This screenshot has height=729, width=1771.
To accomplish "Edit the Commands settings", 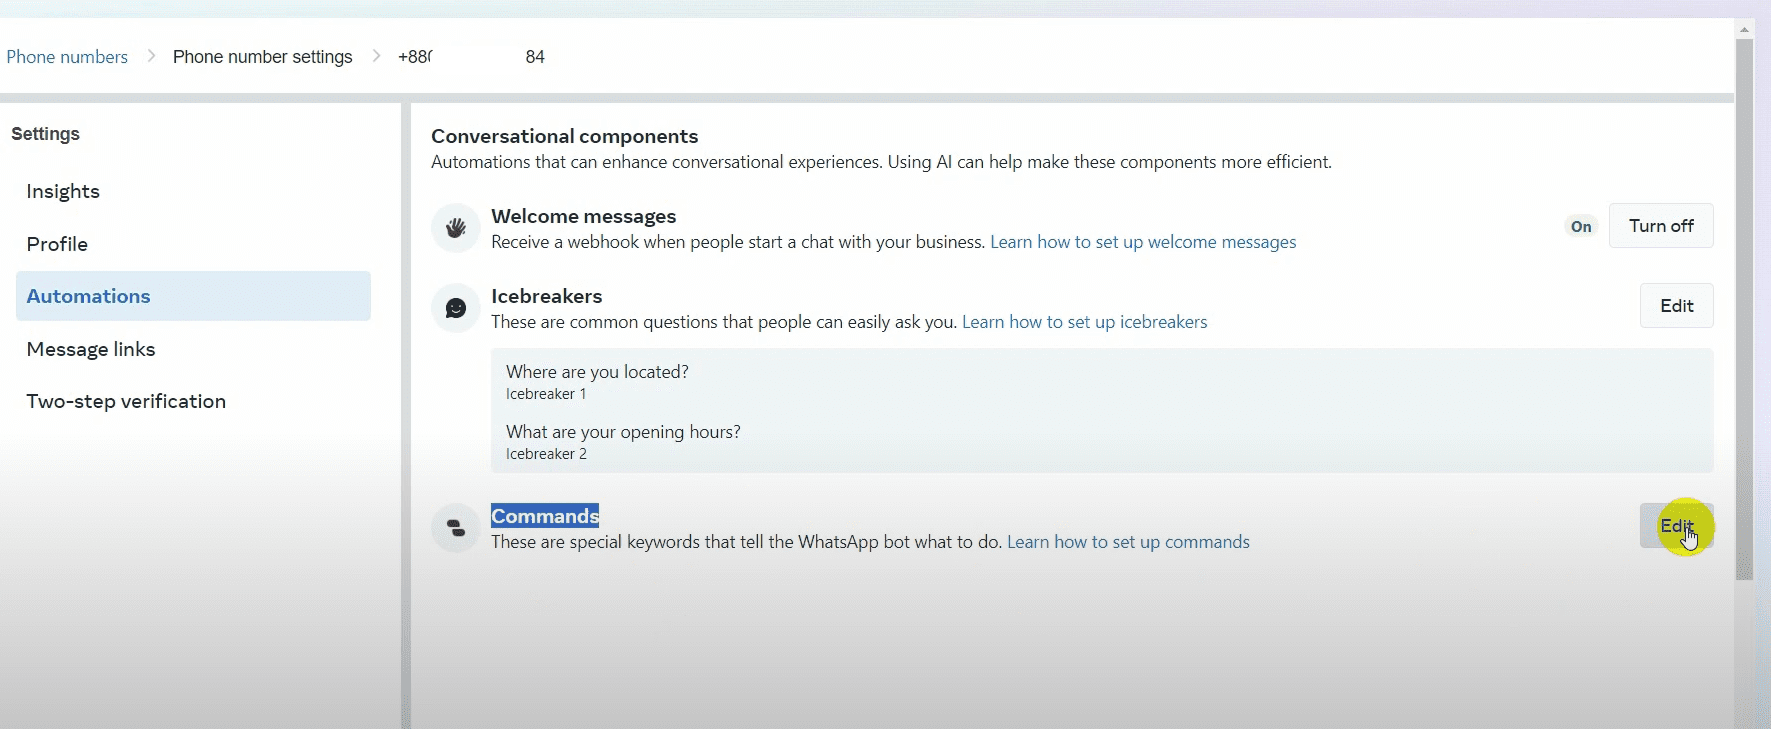I will [x=1676, y=526].
